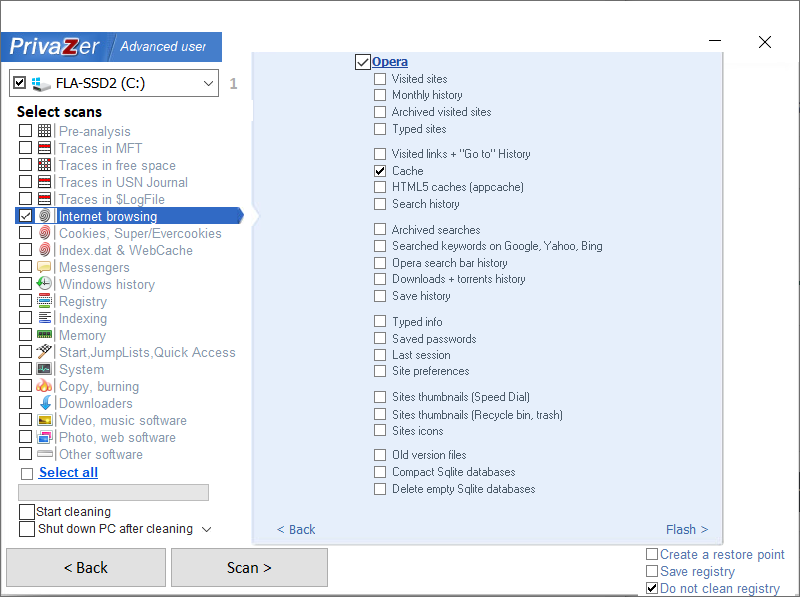800x597 pixels.
Task: Toggle the Saved passwords checkbox
Action: point(380,338)
